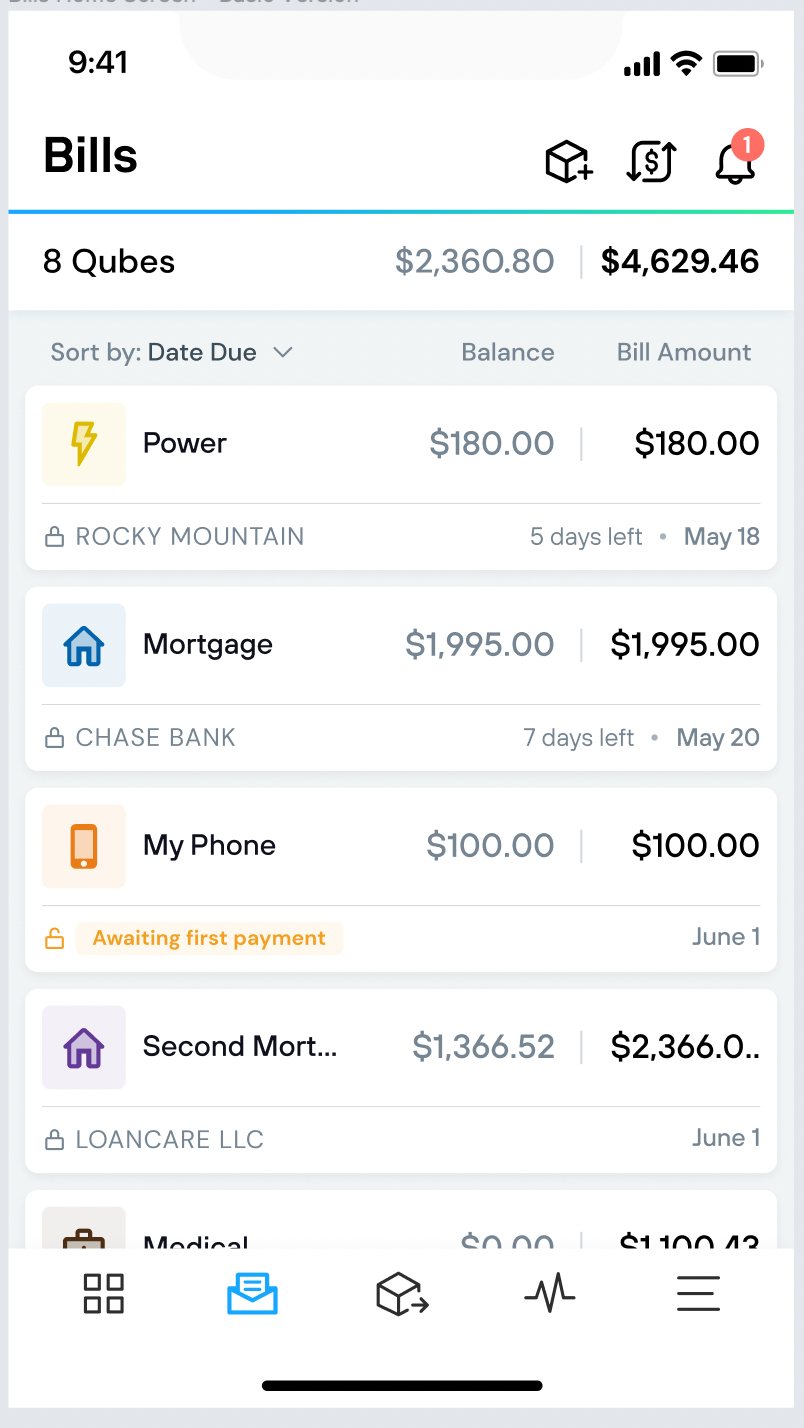This screenshot has height=1428, width=804.
Task: Open the Sort by: Date Due selector
Action: click(x=172, y=352)
